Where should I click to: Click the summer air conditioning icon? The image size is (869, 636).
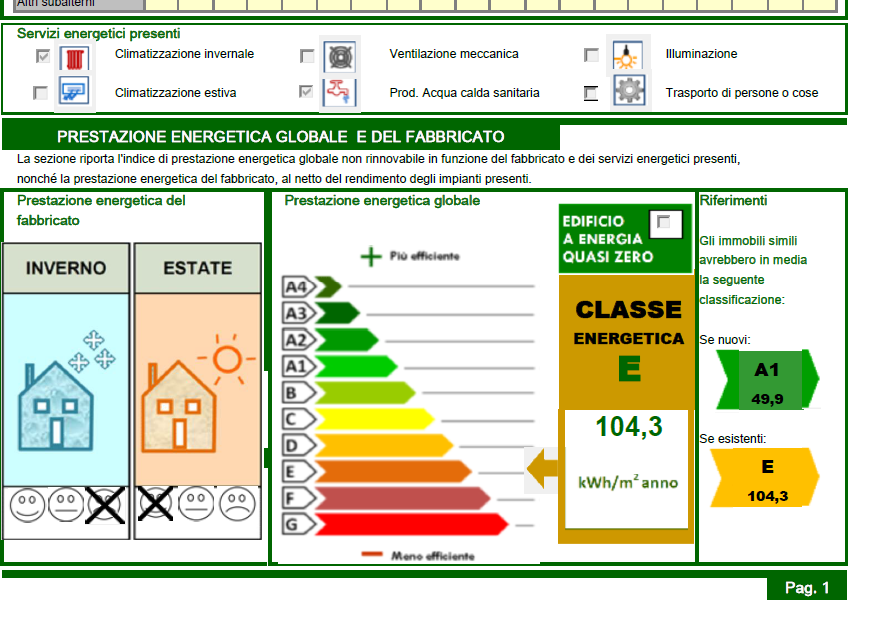pyautogui.click(x=74, y=92)
